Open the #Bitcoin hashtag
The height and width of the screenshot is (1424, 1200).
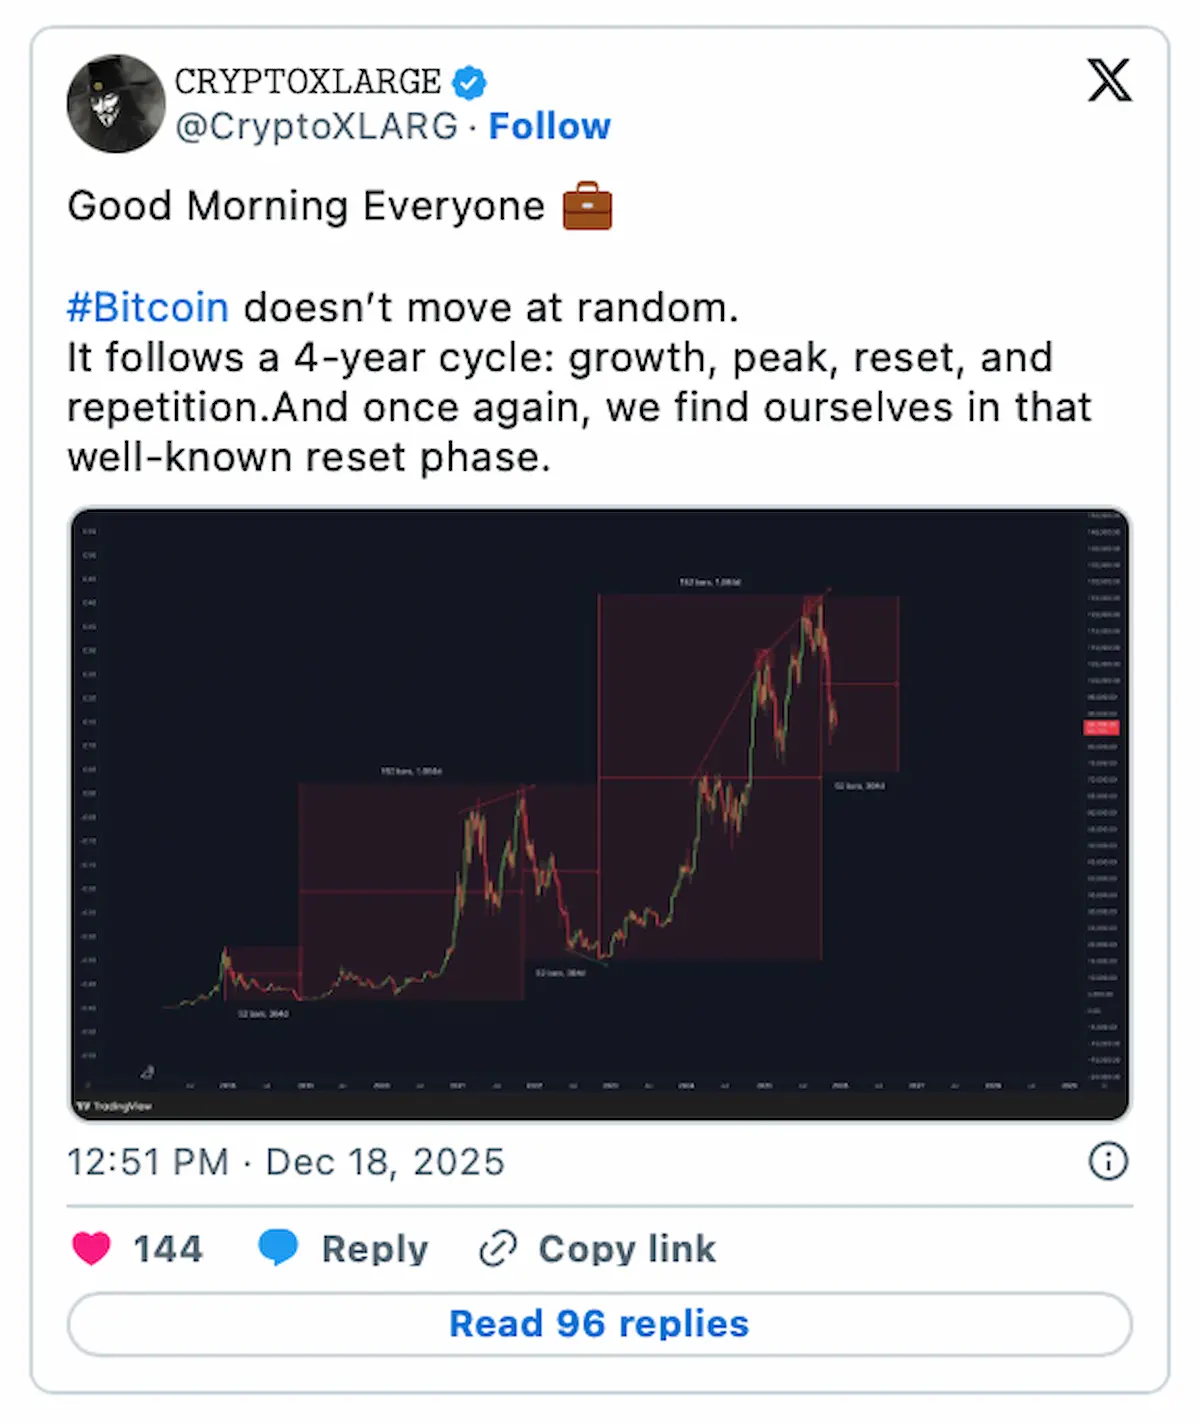pyautogui.click(x=148, y=308)
